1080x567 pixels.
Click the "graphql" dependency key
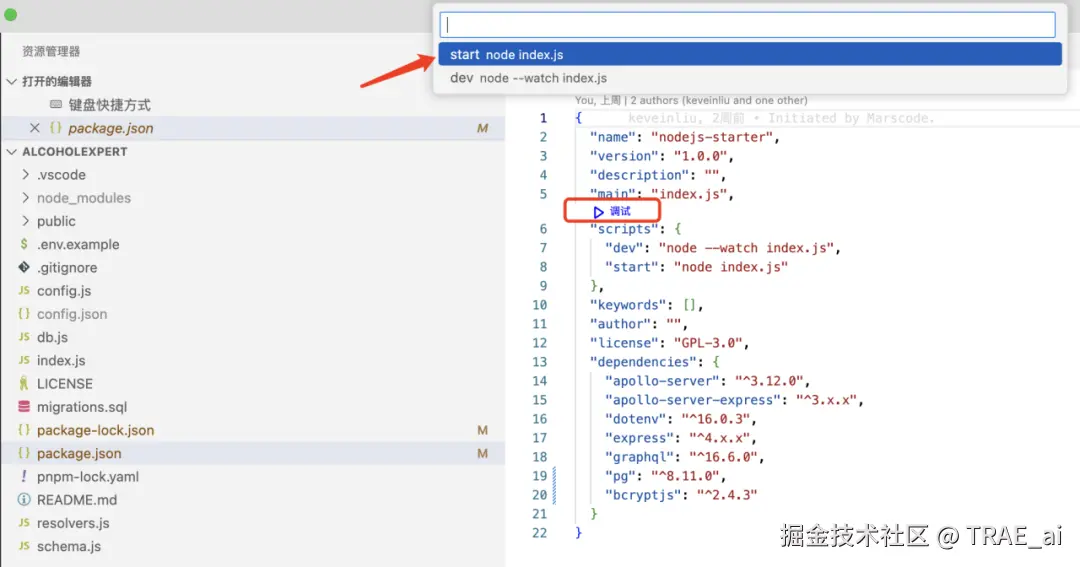tap(639, 457)
